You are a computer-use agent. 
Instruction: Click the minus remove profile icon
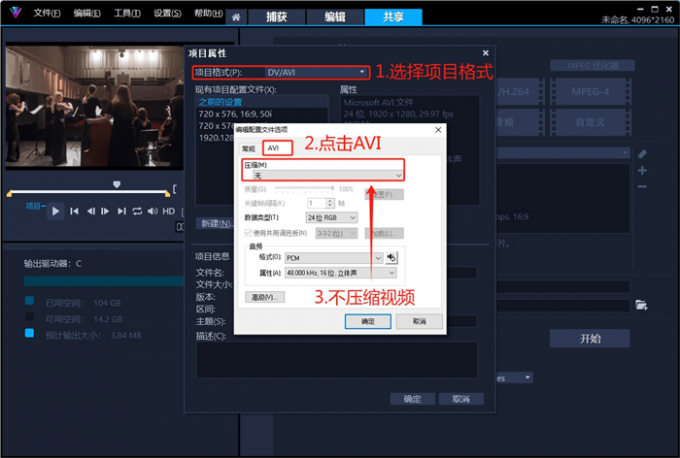click(x=642, y=186)
